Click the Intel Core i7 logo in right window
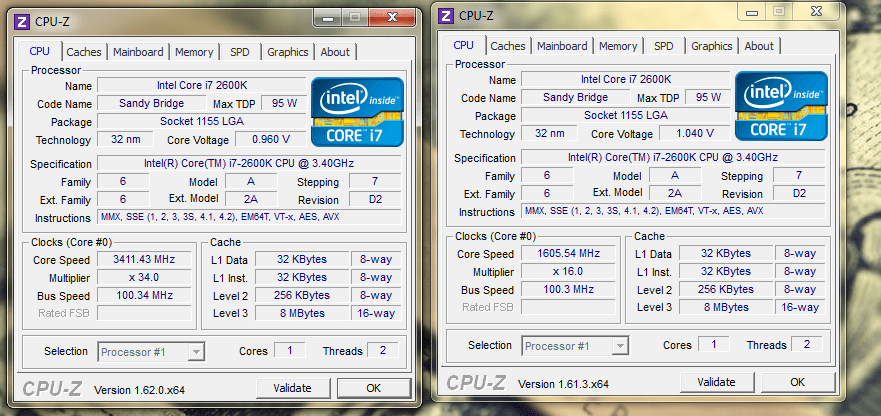This screenshot has width=881, height=416. pyautogui.click(x=782, y=106)
